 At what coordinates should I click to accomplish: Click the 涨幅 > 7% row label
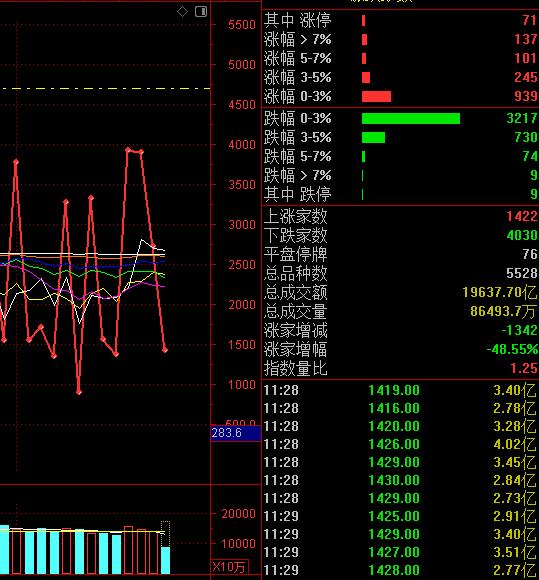coord(297,39)
